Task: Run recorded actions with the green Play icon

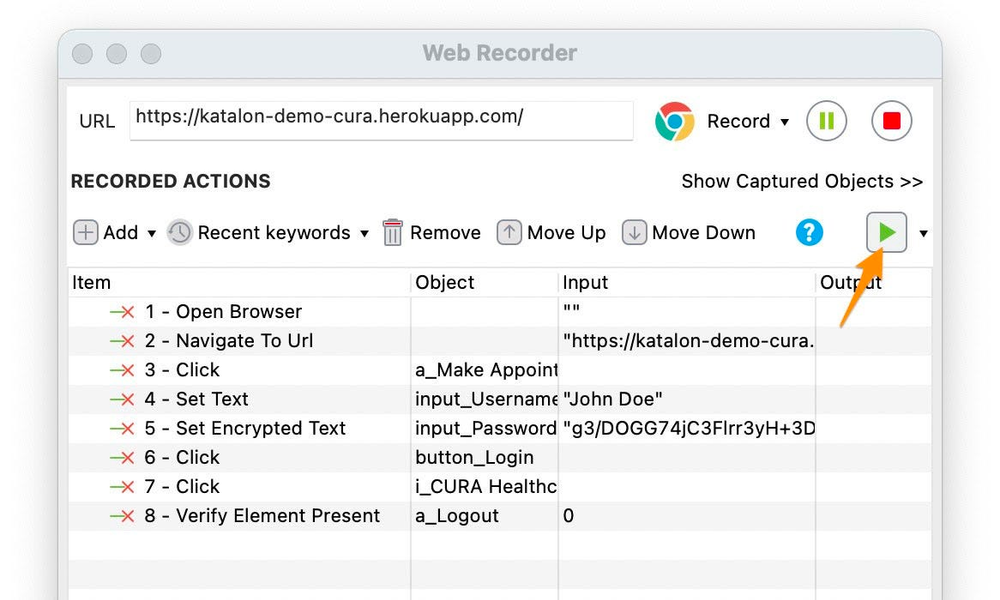Action: click(886, 232)
